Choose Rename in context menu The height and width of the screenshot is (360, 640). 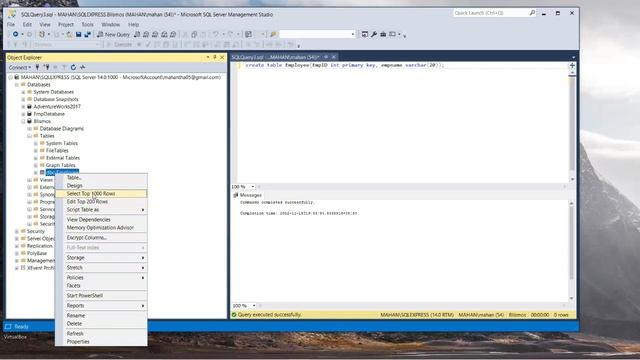tap(101, 316)
